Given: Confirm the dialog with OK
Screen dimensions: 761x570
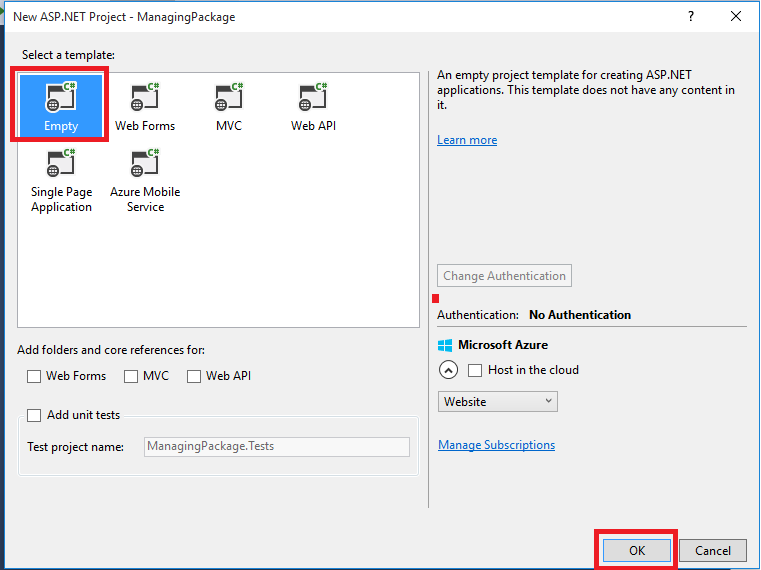Looking at the screenshot, I should coord(637,551).
